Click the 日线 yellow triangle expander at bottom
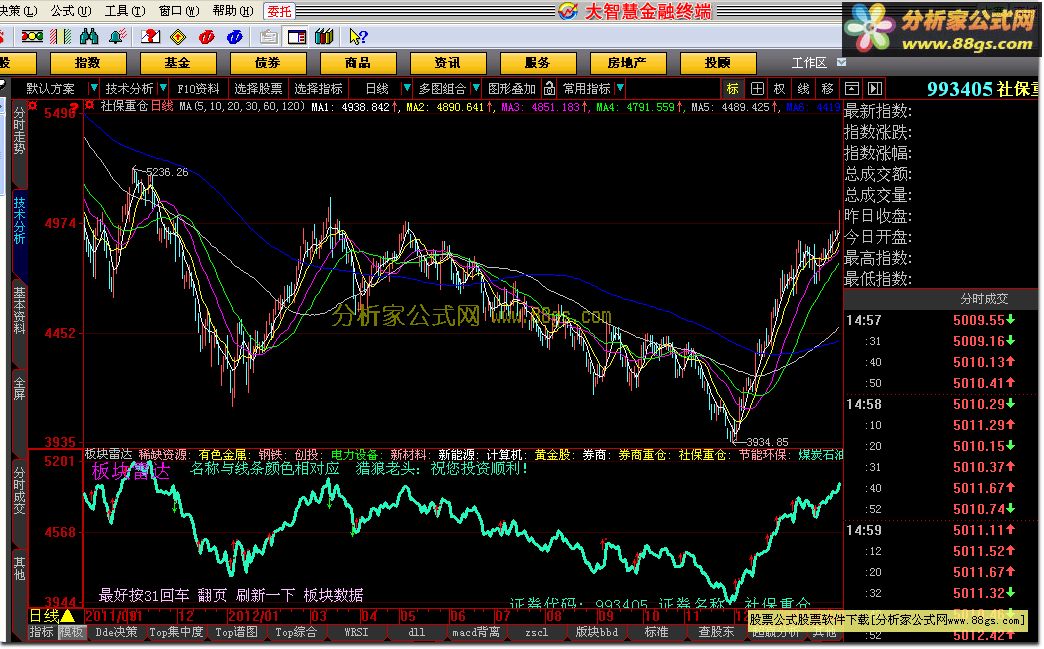This screenshot has width=1044, height=649. tap(67, 616)
